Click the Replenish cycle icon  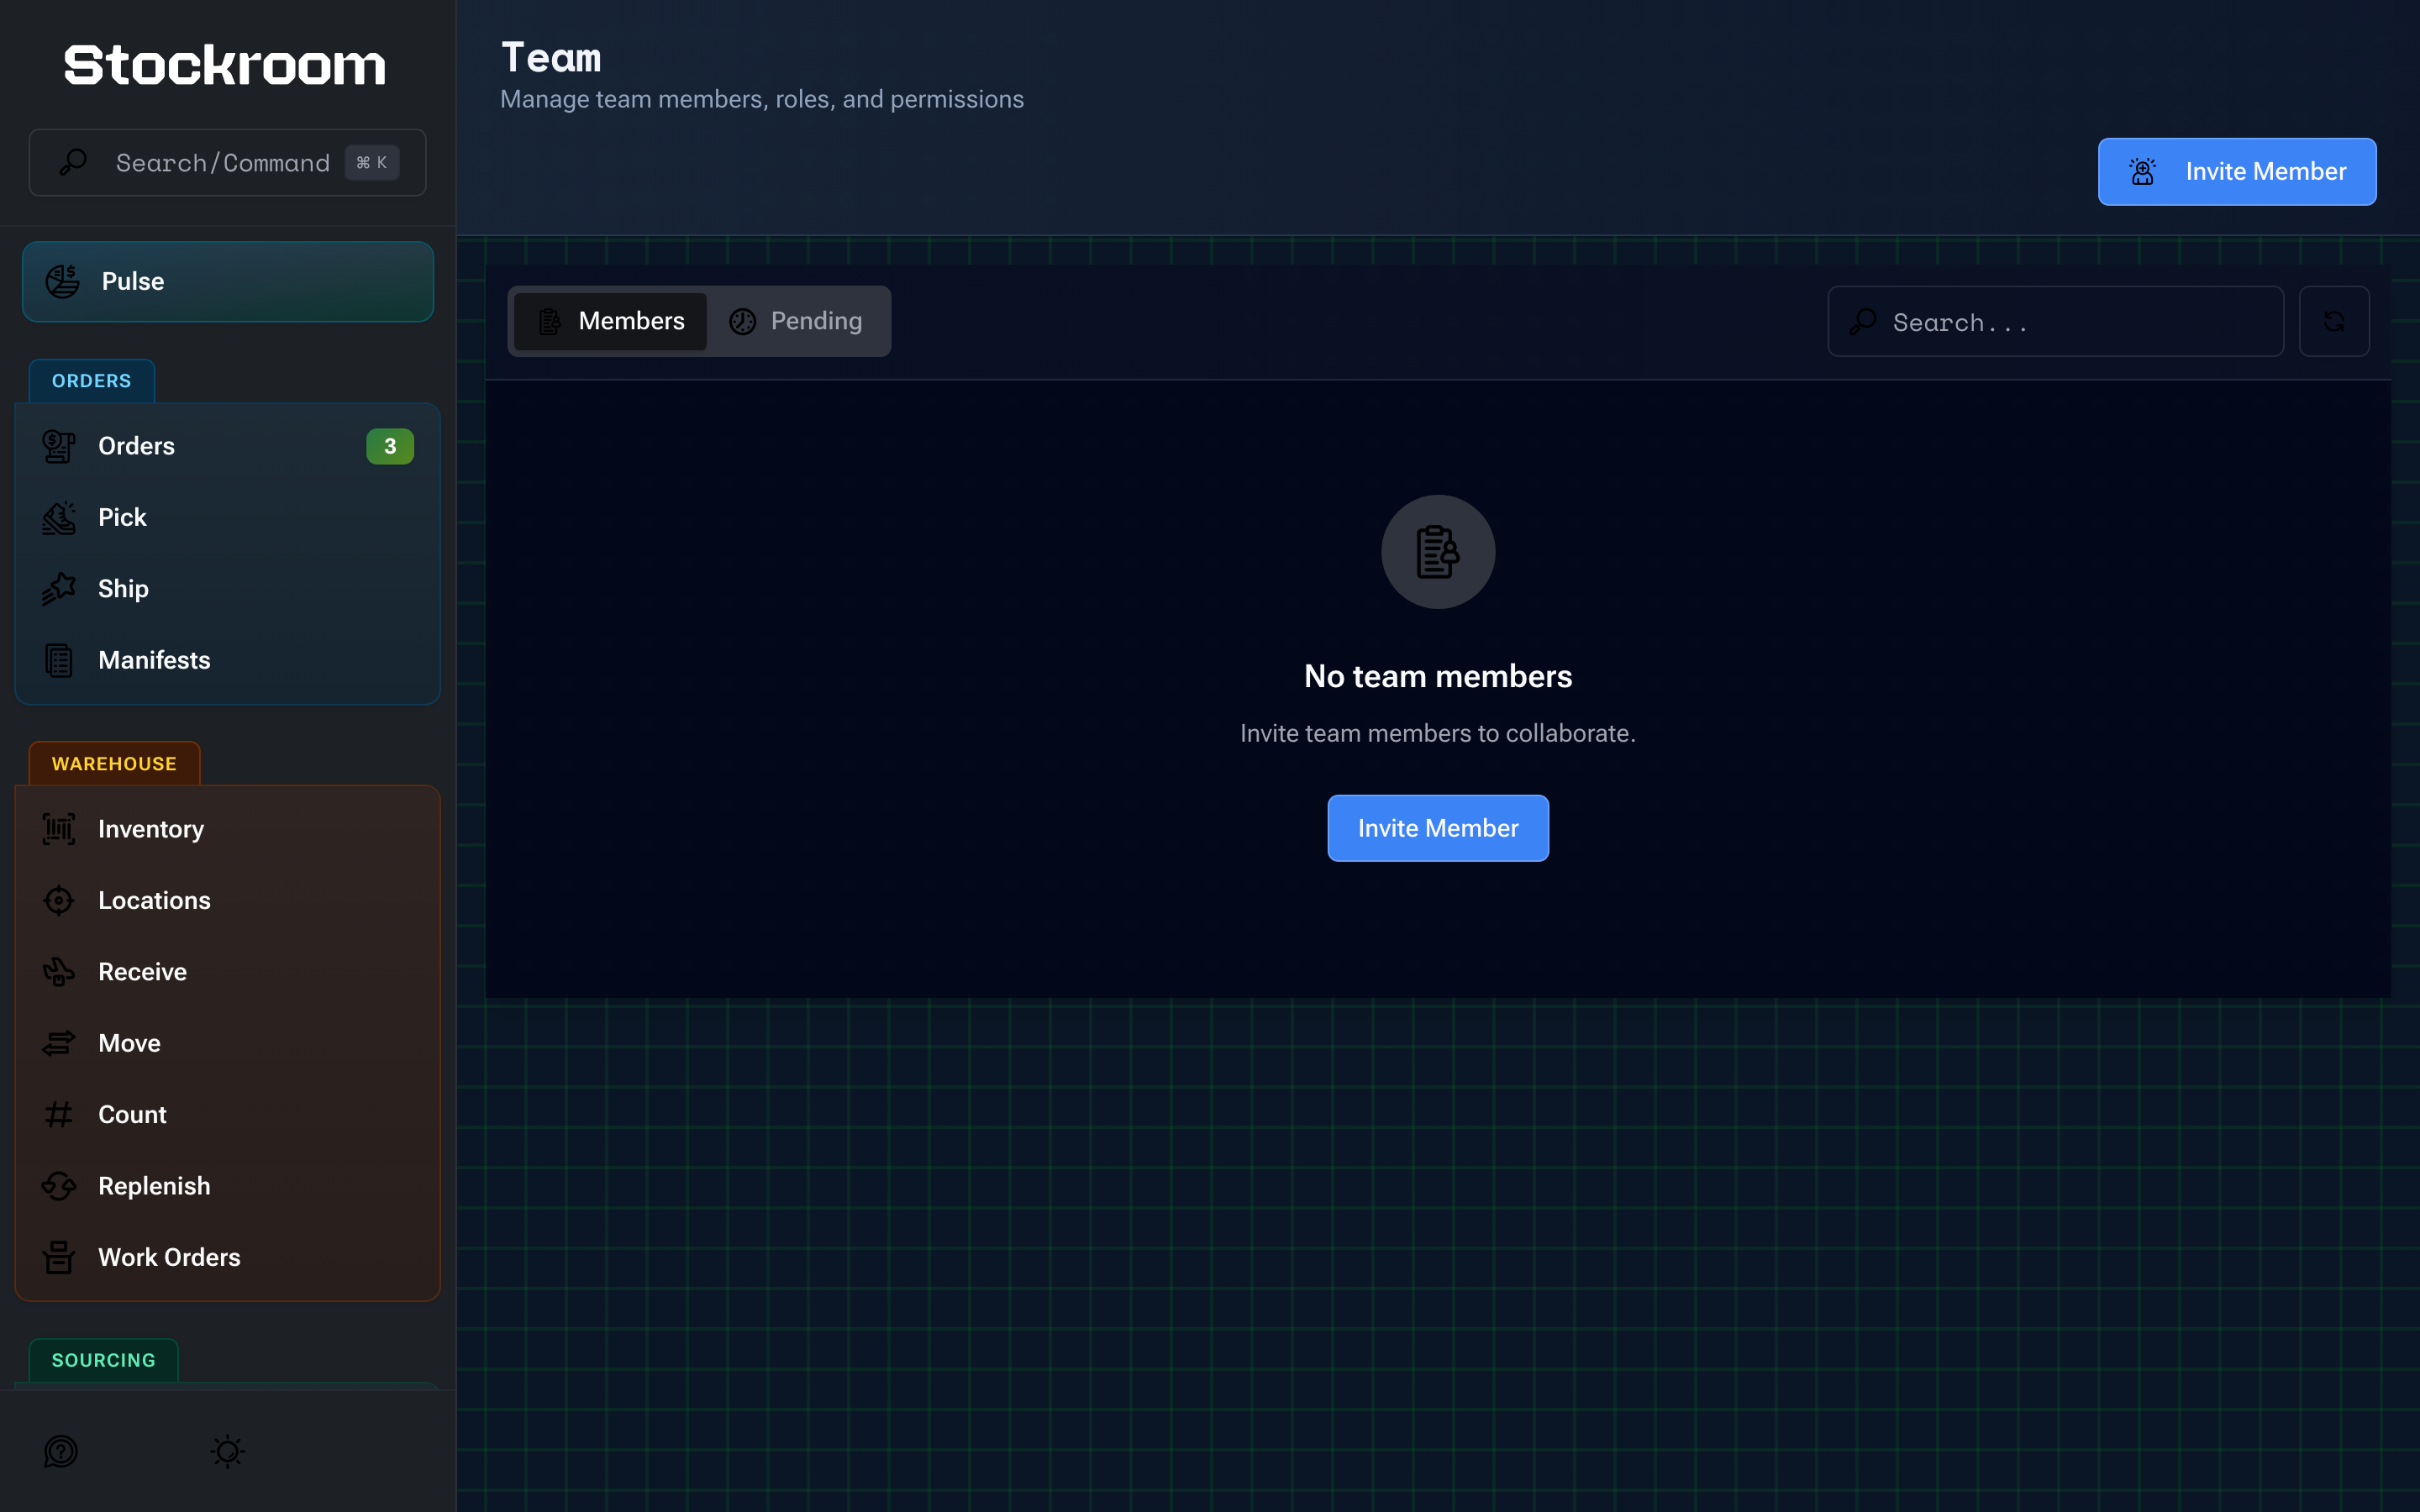pyautogui.click(x=59, y=1186)
